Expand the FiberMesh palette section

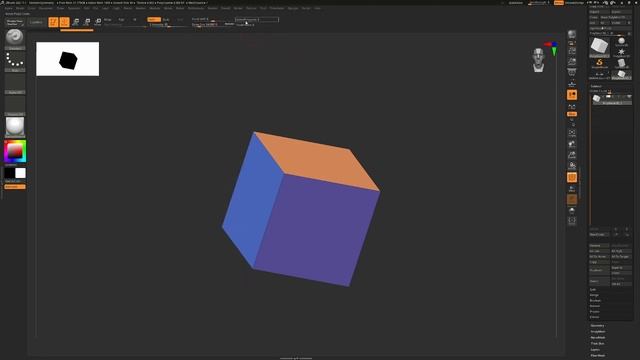598,356
